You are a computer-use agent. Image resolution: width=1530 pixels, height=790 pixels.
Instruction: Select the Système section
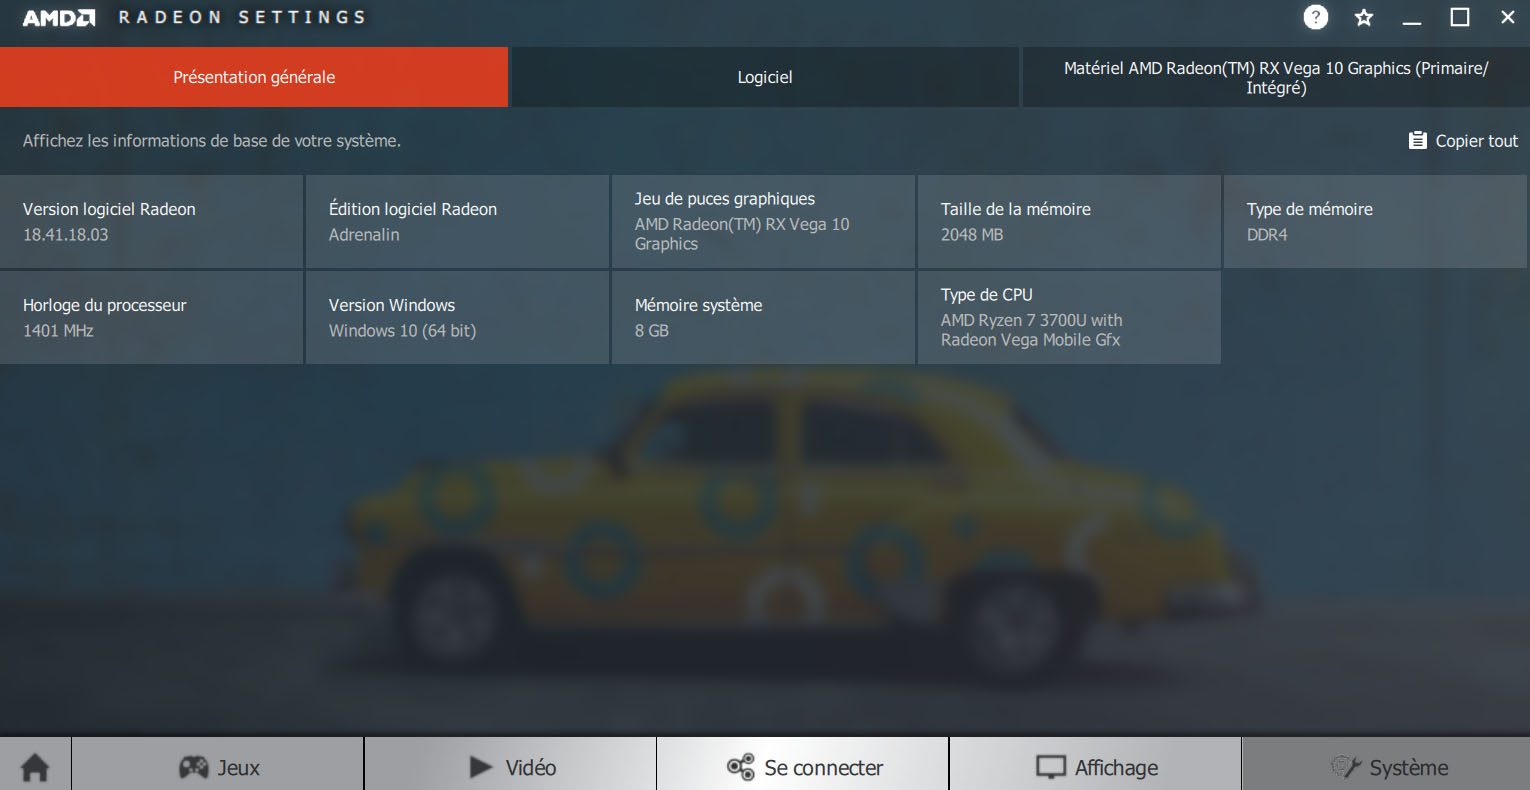[x=1388, y=767]
